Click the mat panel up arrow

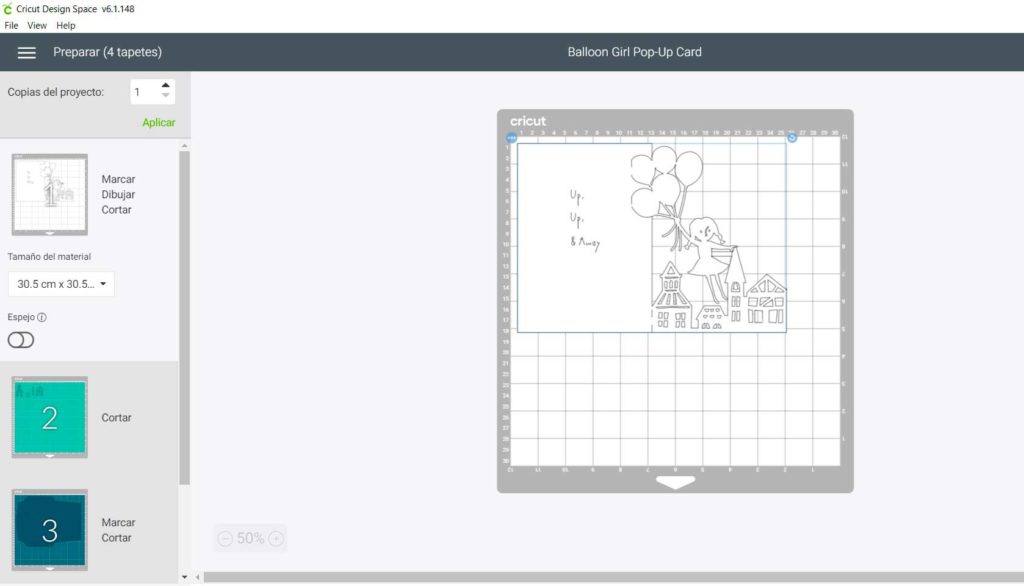184,146
